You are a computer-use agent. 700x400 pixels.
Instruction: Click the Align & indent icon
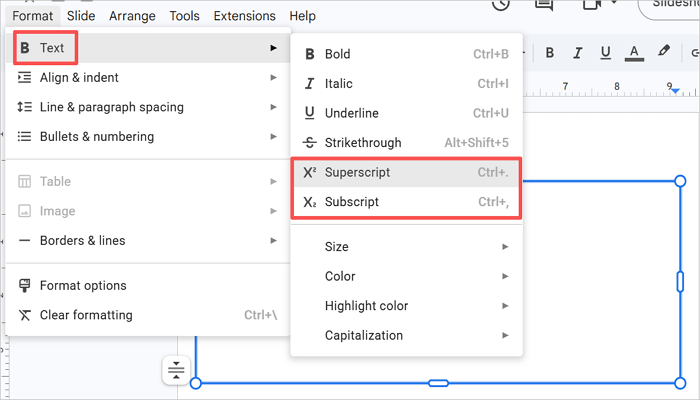point(25,78)
